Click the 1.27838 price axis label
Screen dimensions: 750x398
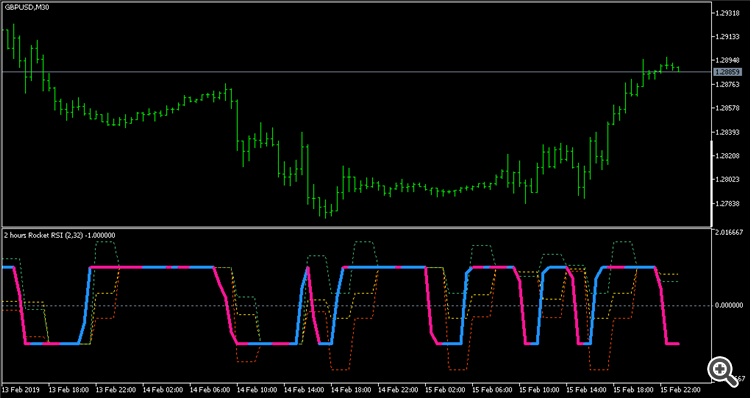pyautogui.click(x=729, y=204)
